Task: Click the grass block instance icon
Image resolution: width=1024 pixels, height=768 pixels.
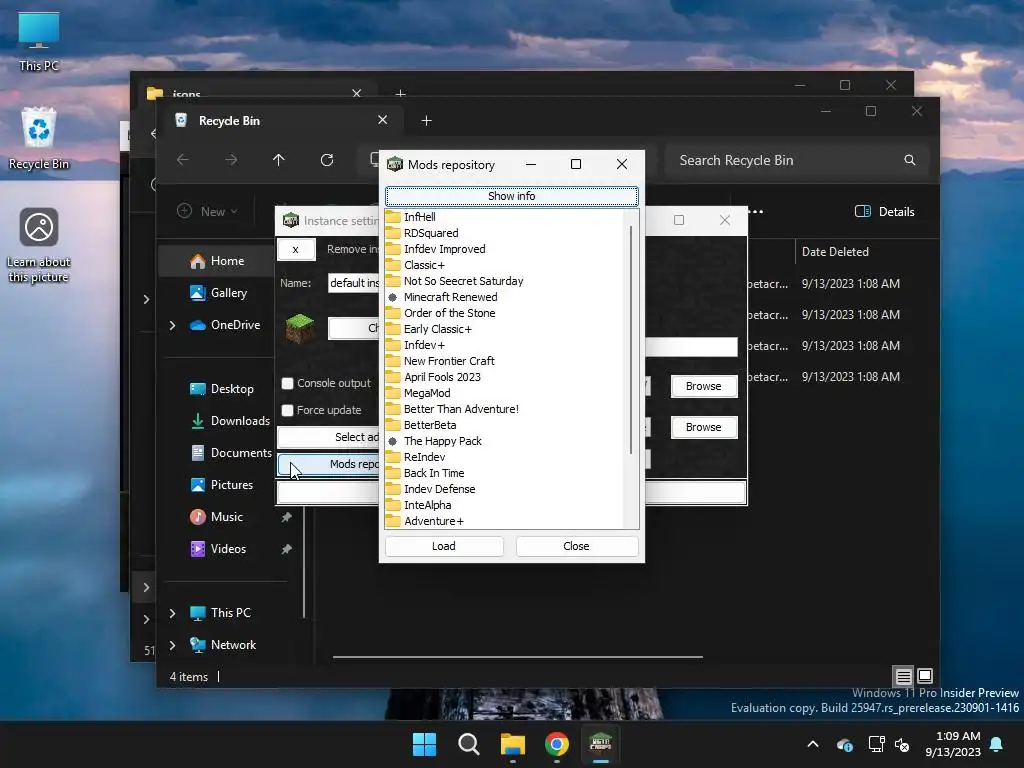Action: click(x=300, y=328)
